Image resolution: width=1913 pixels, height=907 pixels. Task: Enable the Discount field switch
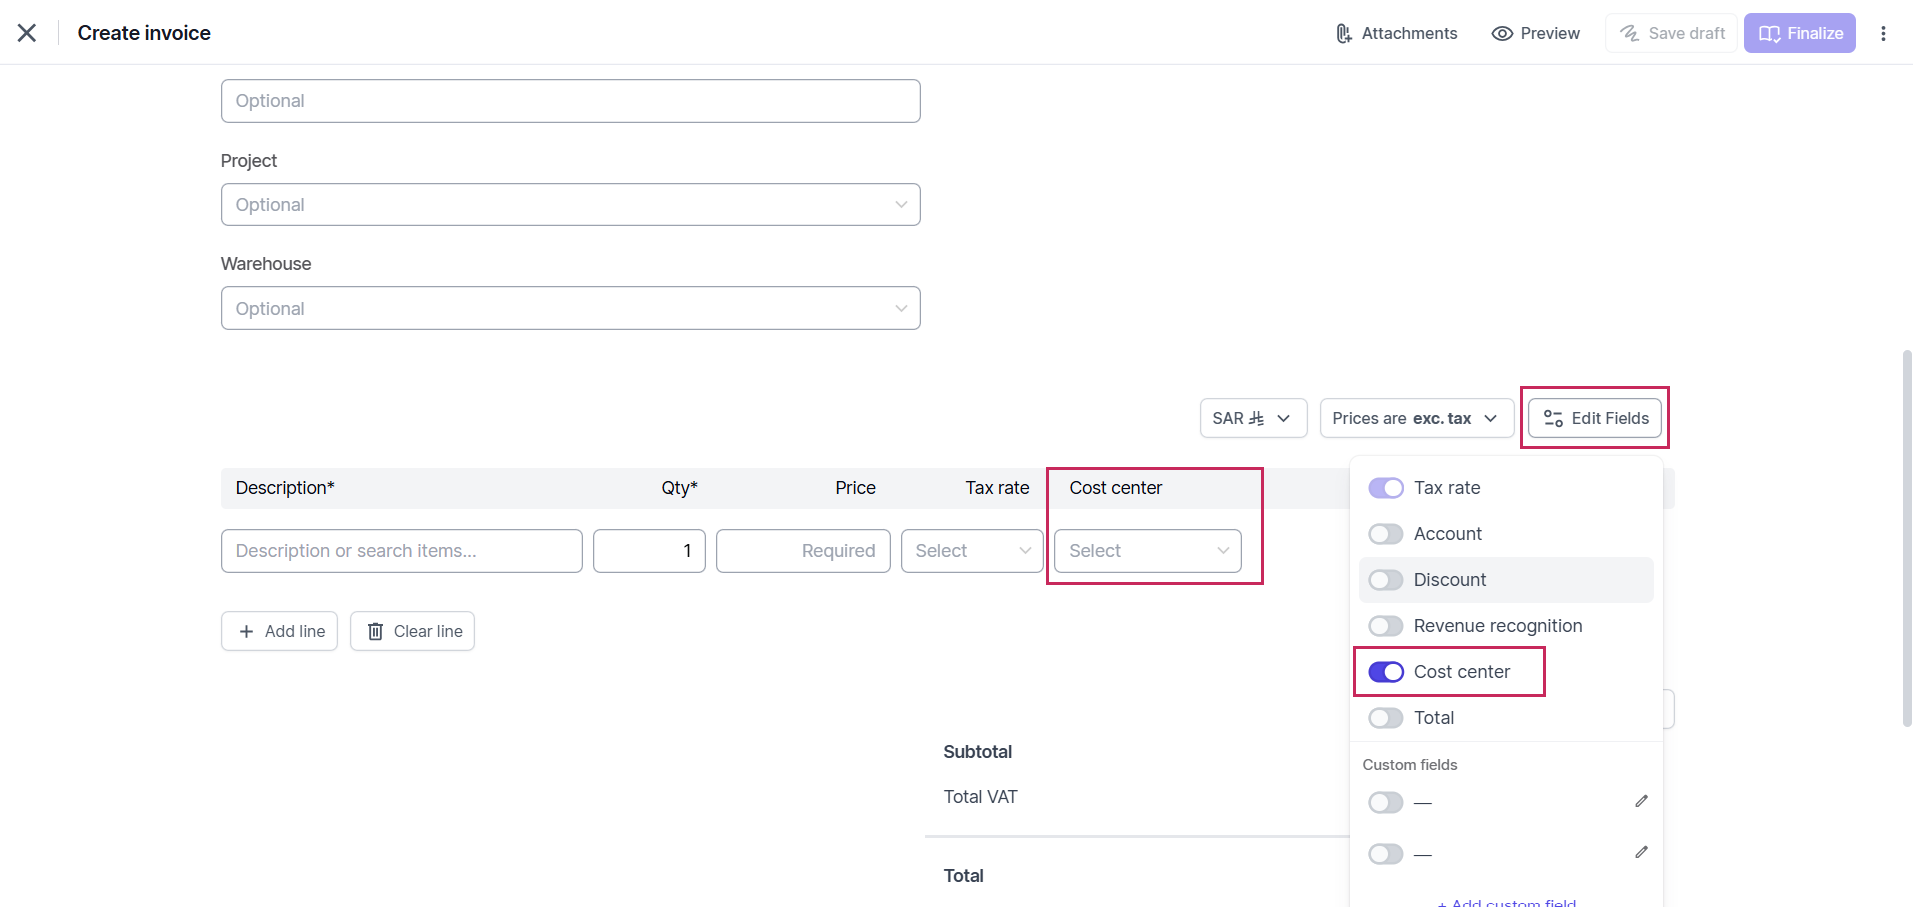coord(1386,580)
